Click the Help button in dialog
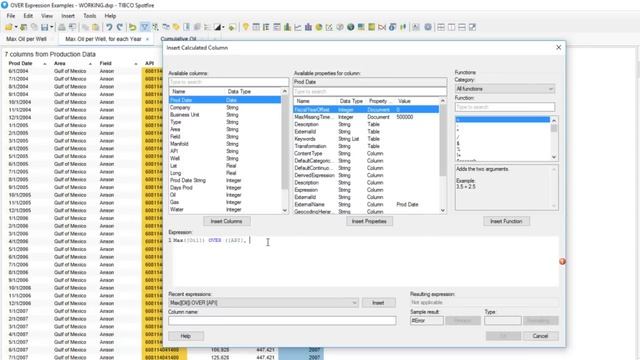 pyautogui.click(x=186, y=336)
